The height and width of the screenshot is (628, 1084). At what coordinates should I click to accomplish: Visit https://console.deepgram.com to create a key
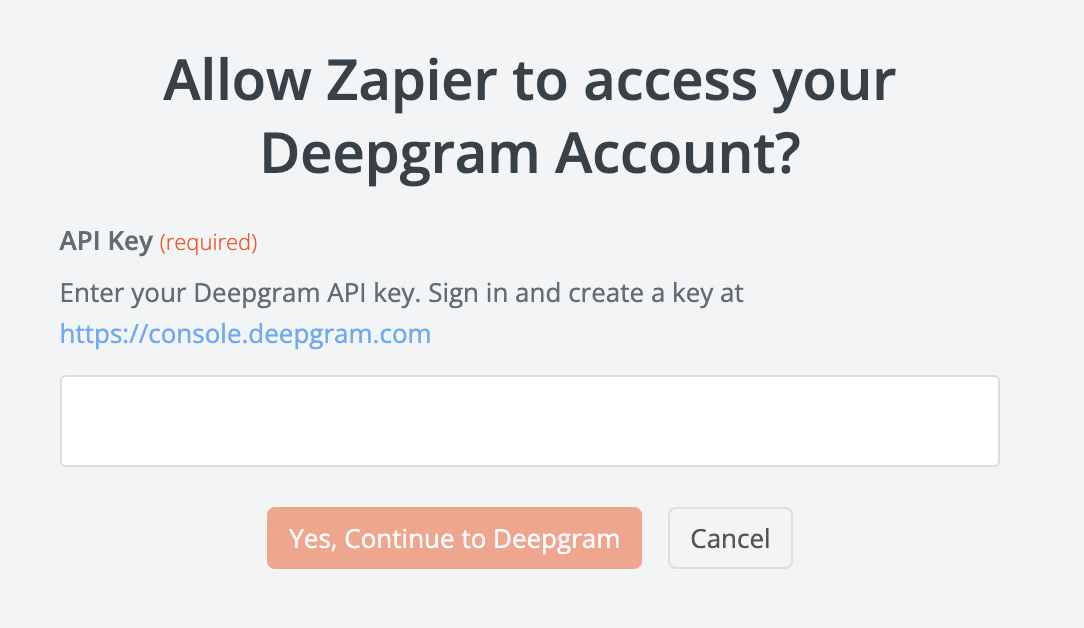coord(245,334)
